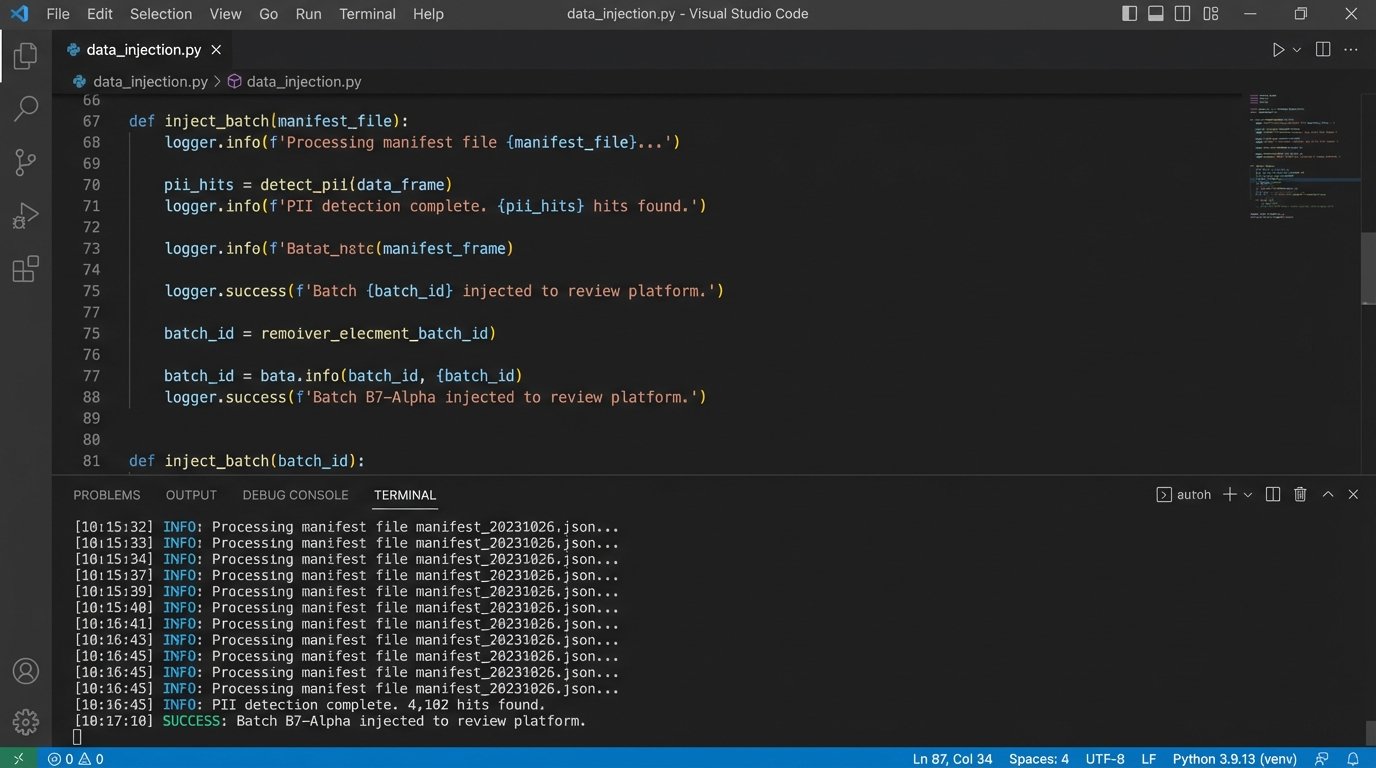Switch to the DEBUG CONSOLE tab
The height and width of the screenshot is (768, 1376).
(x=295, y=494)
